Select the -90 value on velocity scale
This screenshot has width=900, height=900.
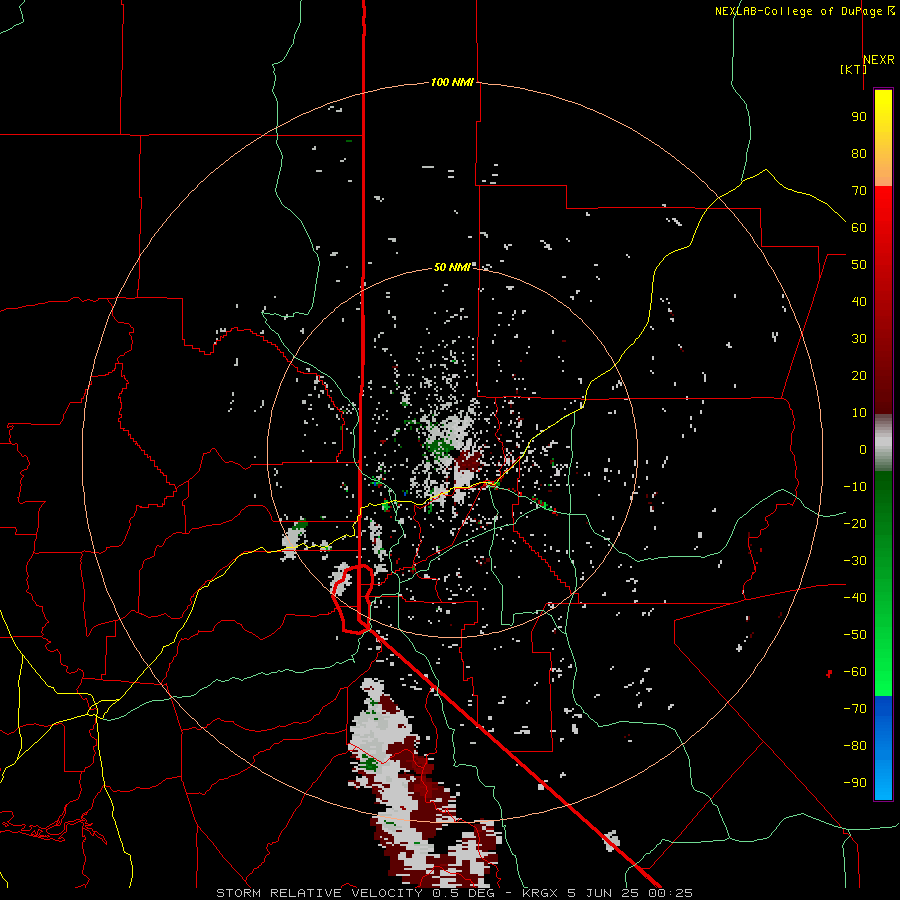855,783
